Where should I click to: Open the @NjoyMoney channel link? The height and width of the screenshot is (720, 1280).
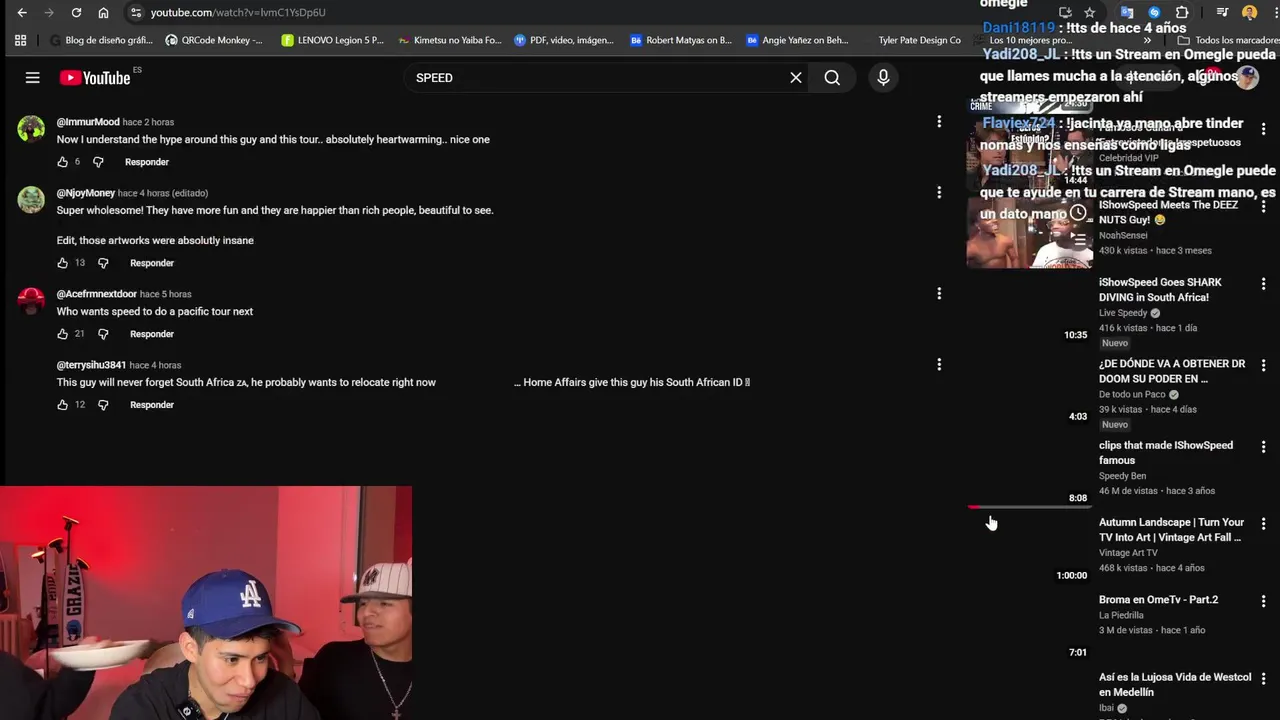pyautogui.click(x=86, y=193)
